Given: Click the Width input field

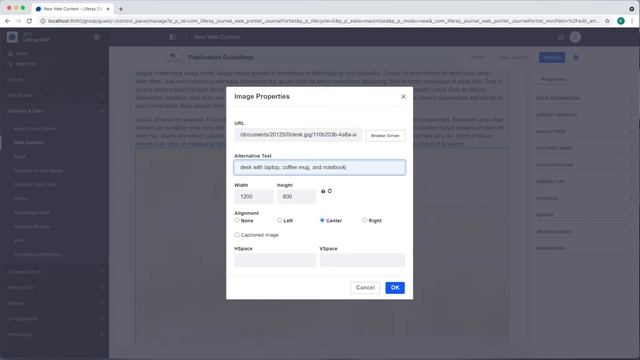Looking at the screenshot, I should [x=253, y=197].
